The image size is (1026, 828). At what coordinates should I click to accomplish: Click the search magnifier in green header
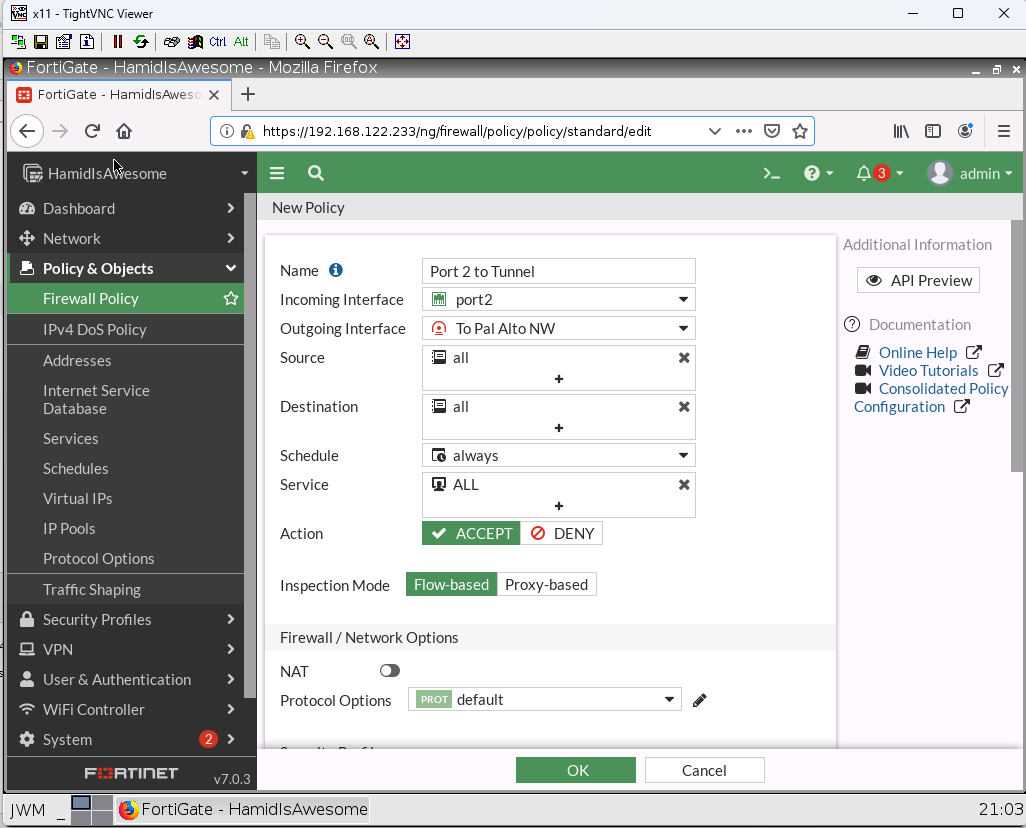pos(316,173)
